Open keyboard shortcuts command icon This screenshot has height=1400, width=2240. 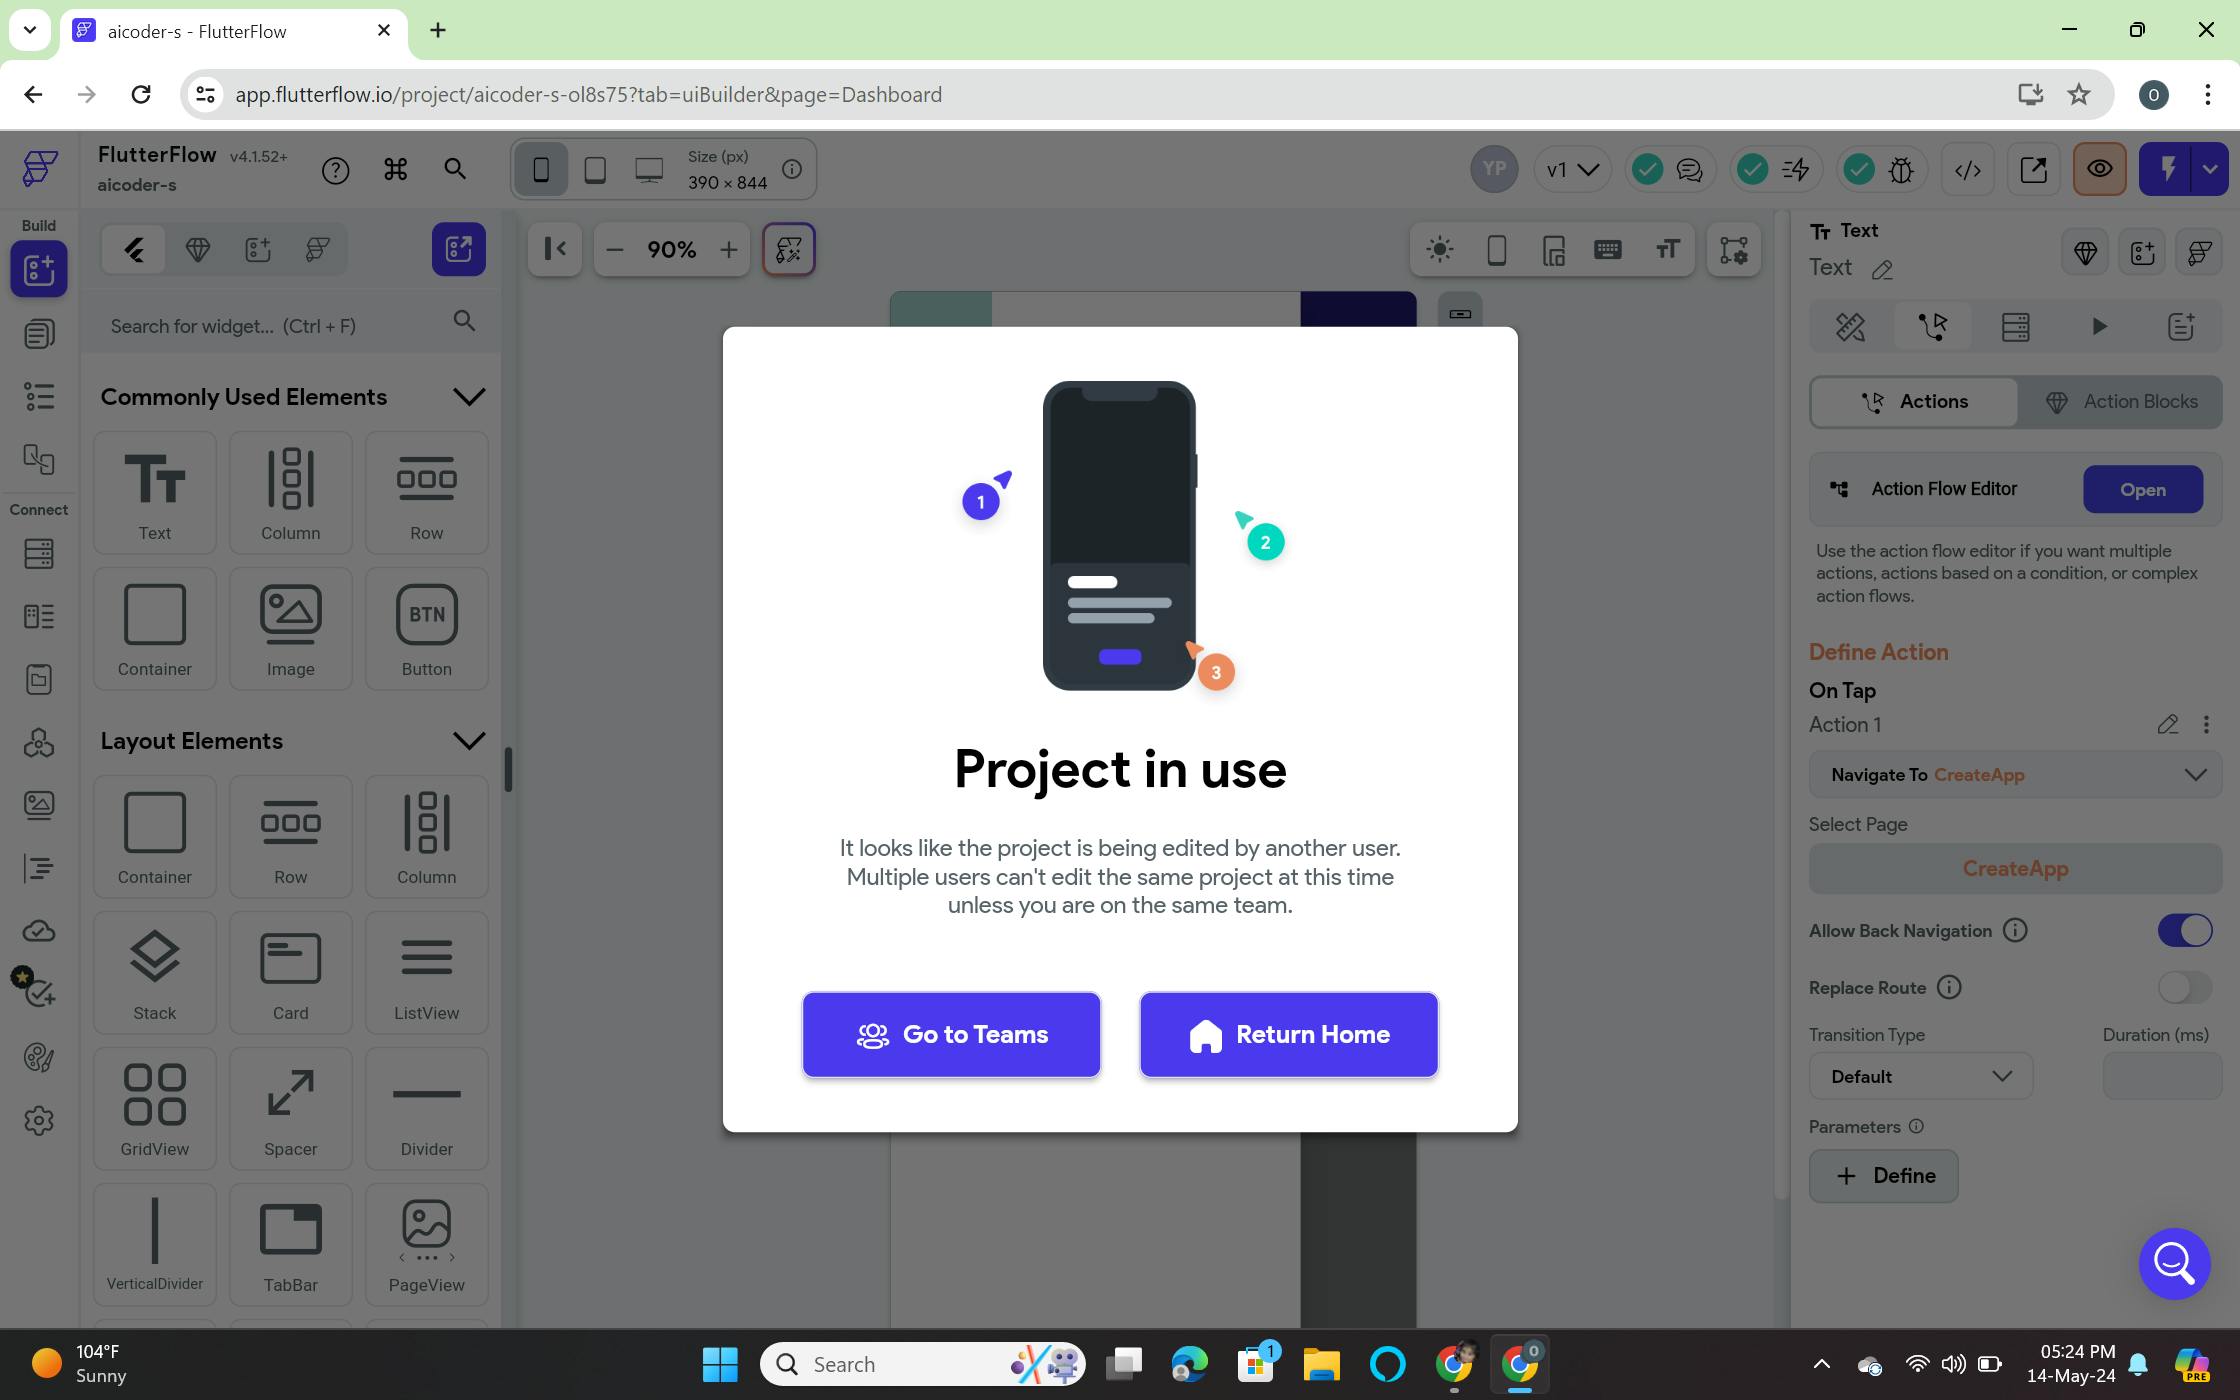point(396,170)
